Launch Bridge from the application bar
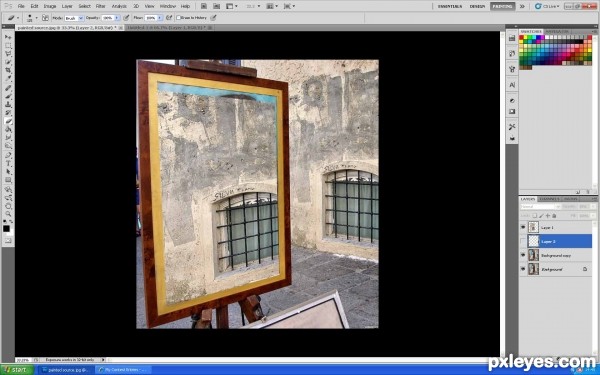This screenshot has height=375, width=600. (x=204, y=6)
